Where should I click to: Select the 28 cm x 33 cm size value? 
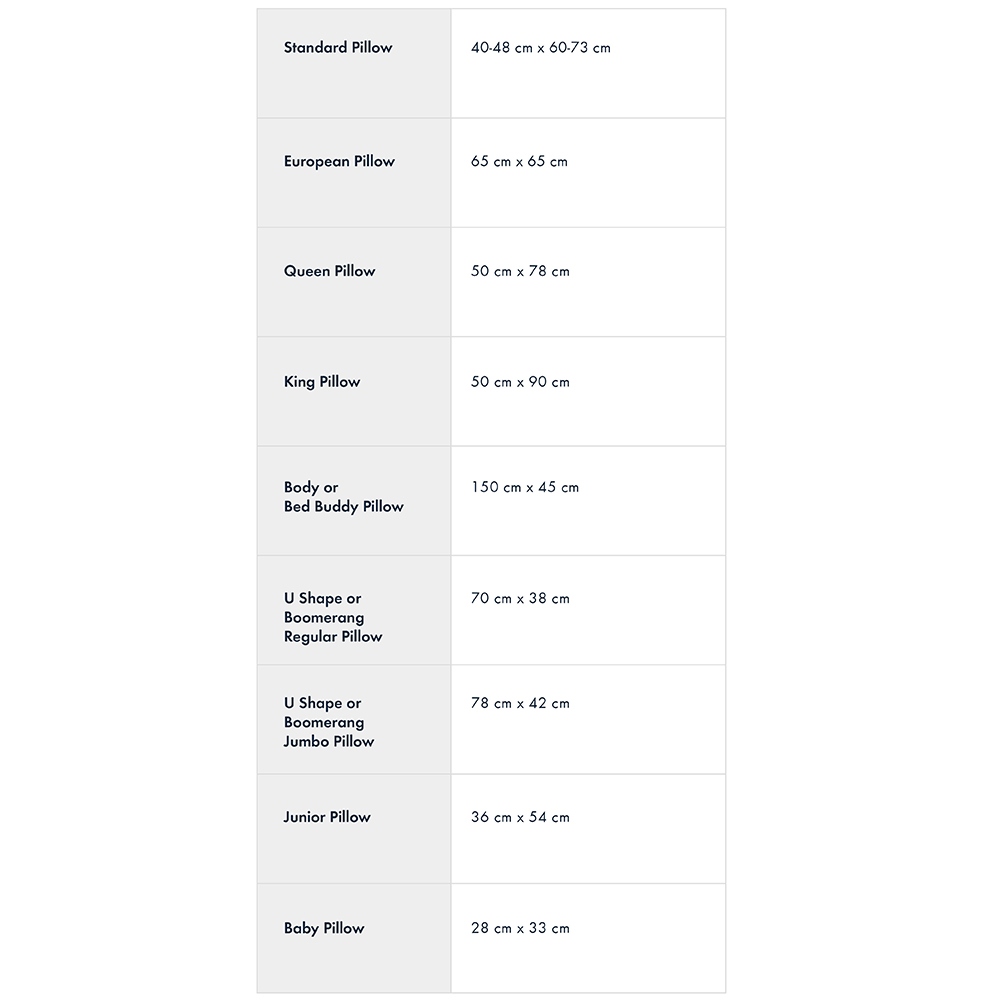coord(520,928)
